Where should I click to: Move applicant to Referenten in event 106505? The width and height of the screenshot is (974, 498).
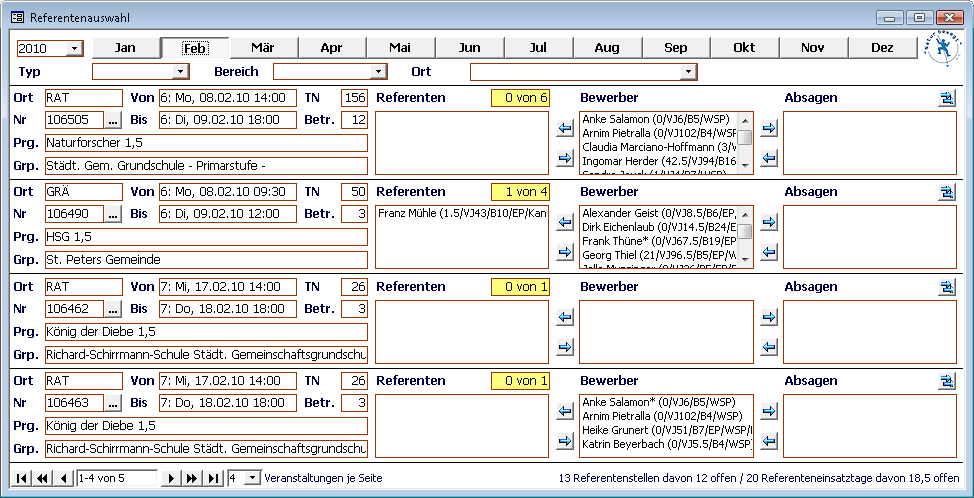[x=565, y=129]
